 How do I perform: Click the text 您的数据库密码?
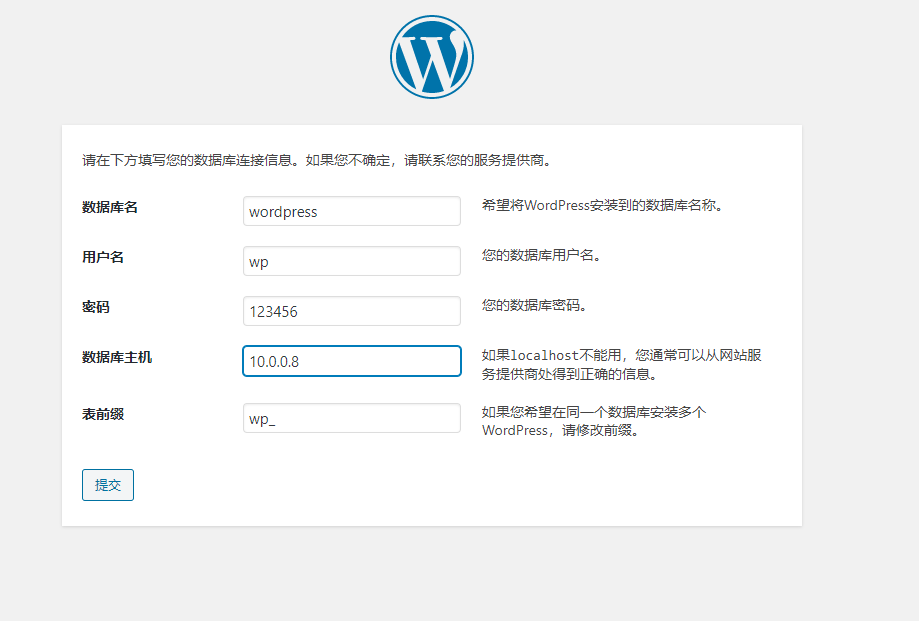534,305
